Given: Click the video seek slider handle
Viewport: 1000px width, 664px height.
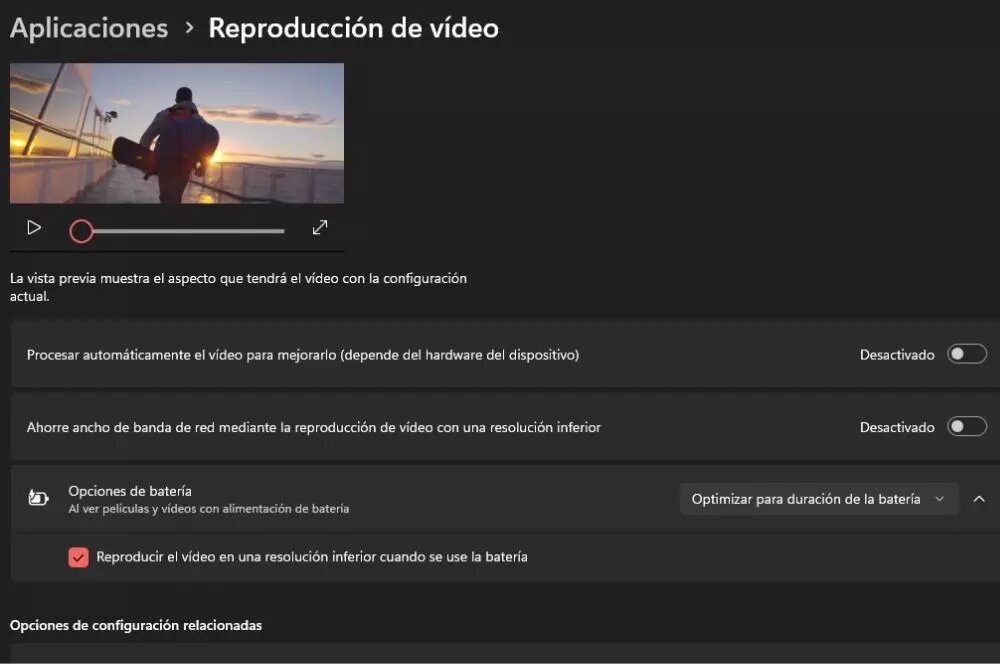Looking at the screenshot, I should point(81,231).
